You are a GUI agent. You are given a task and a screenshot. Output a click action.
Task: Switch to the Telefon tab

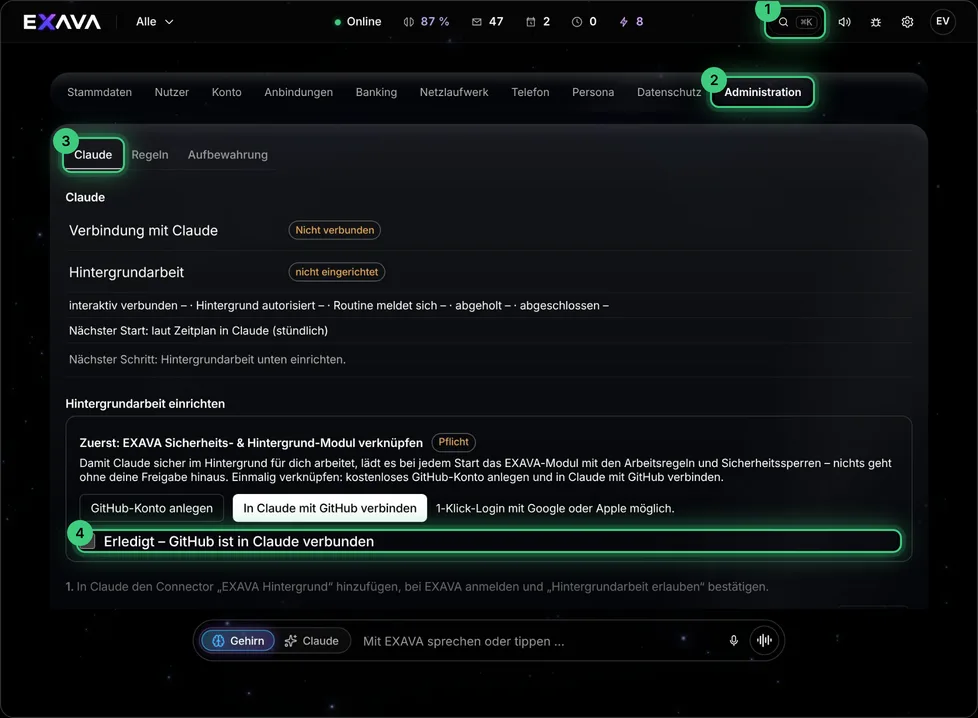pos(530,92)
